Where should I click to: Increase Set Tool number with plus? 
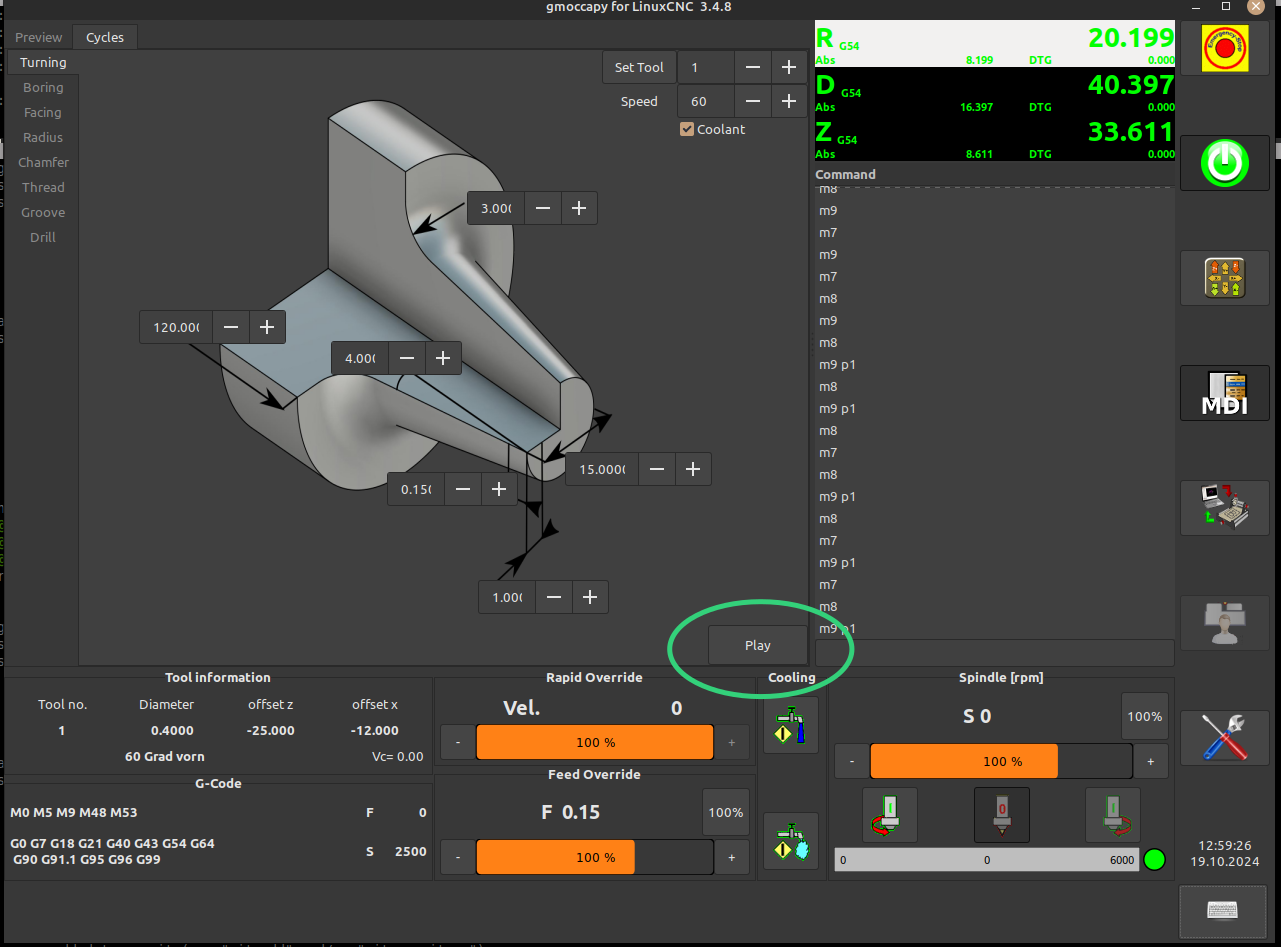point(789,67)
